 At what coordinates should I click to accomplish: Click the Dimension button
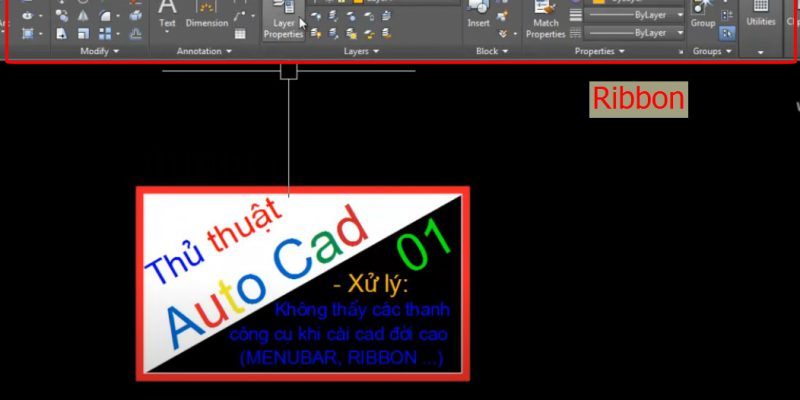(x=207, y=14)
